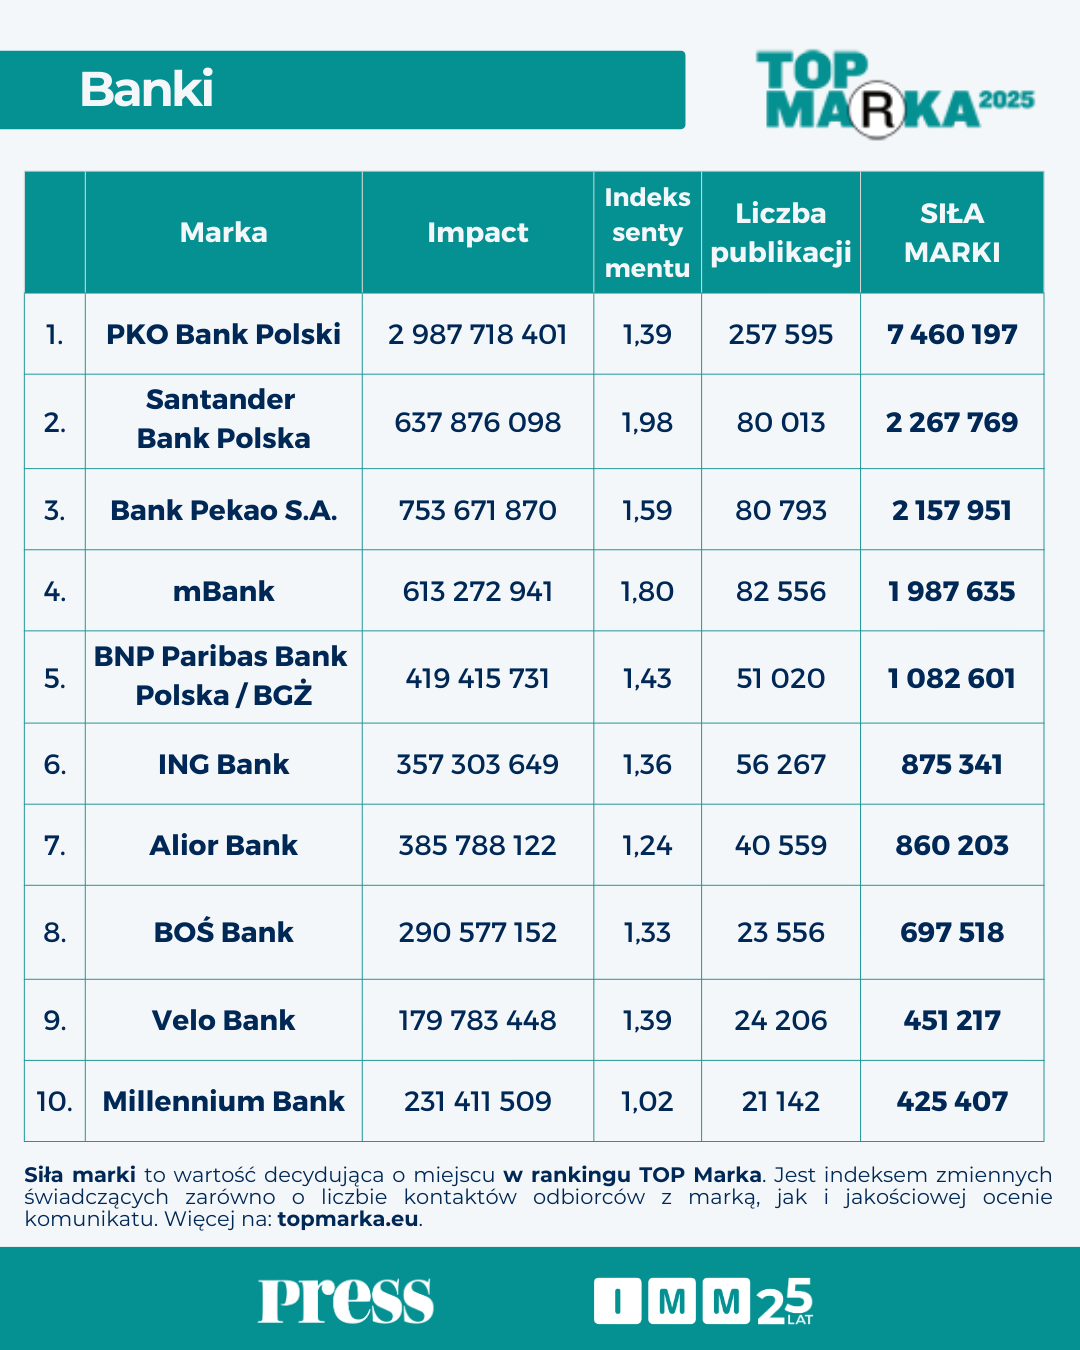Screen dimensions: 1080x1350
Task: Select BOŚ Bank publication count 23 556
Action: click(x=781, y=932)
